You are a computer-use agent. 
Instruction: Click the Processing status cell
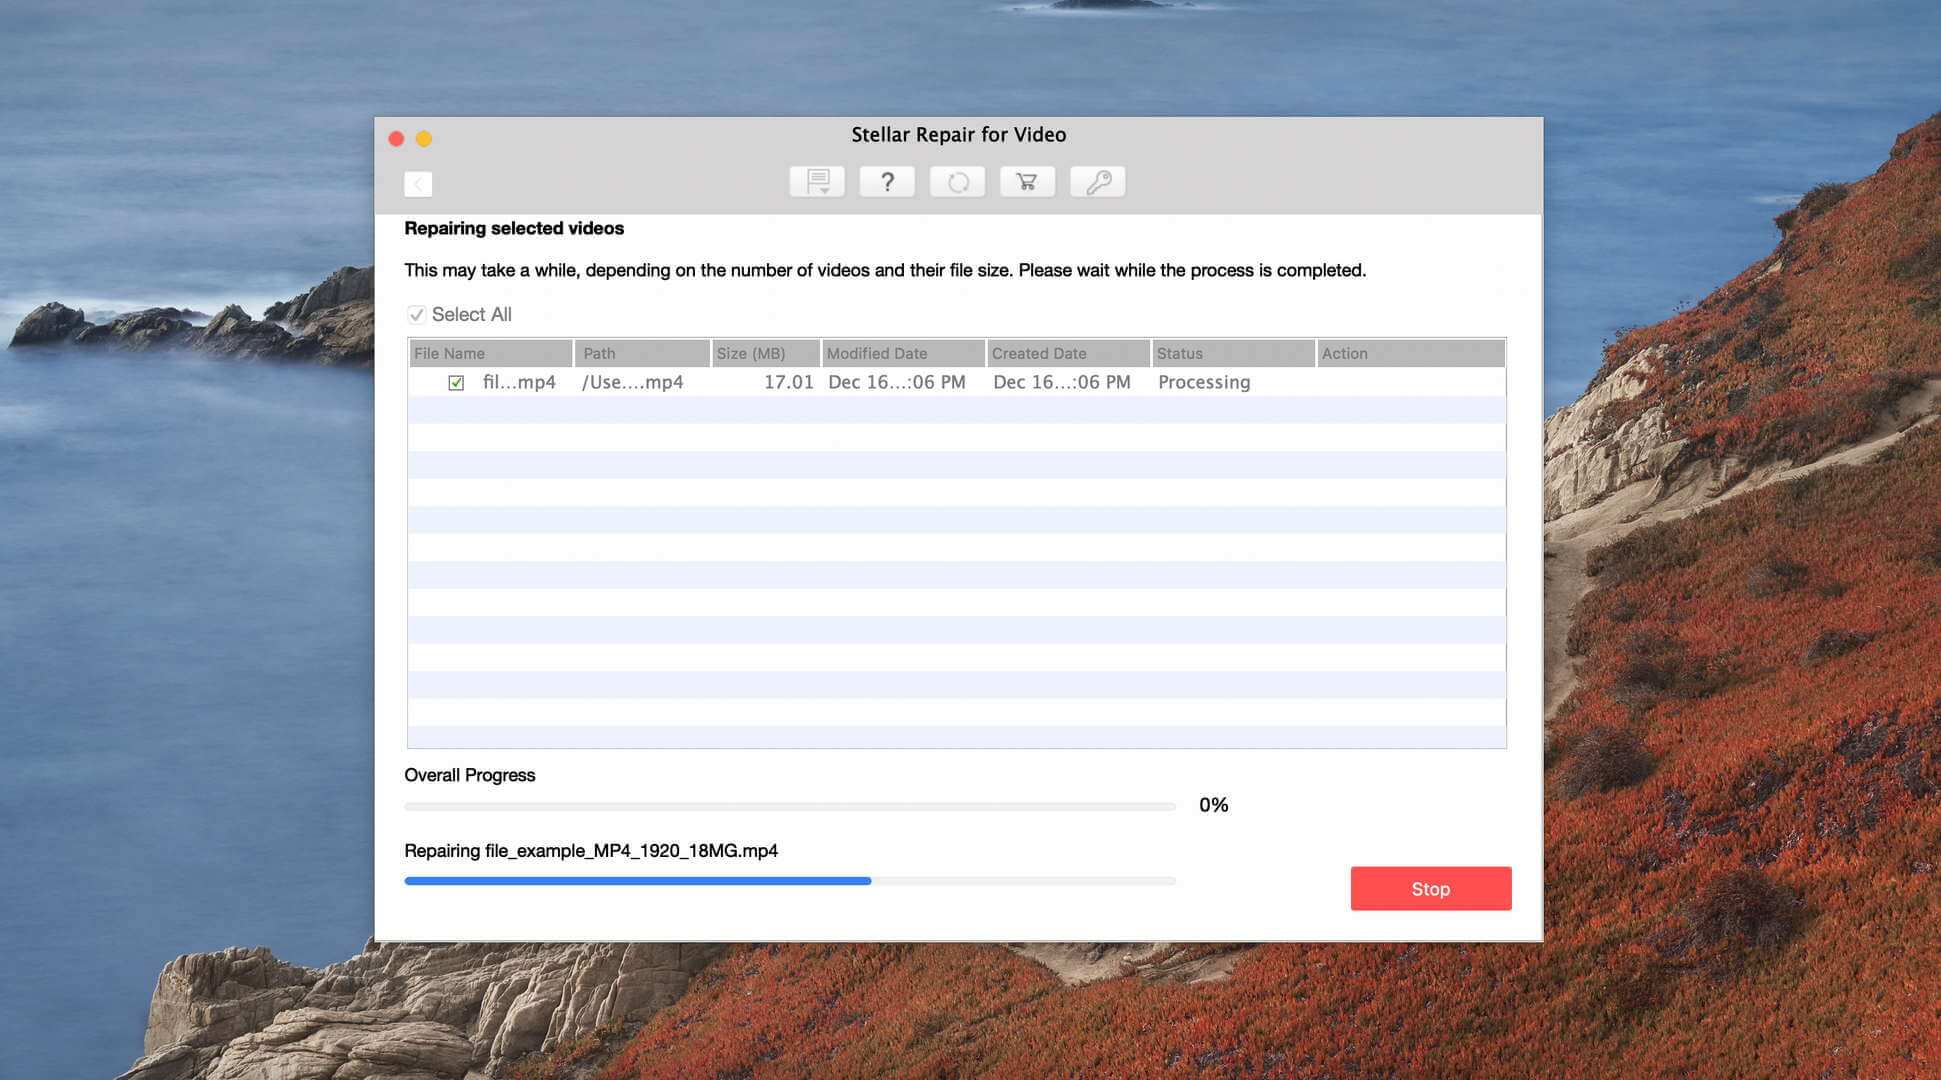[1204, 382]
